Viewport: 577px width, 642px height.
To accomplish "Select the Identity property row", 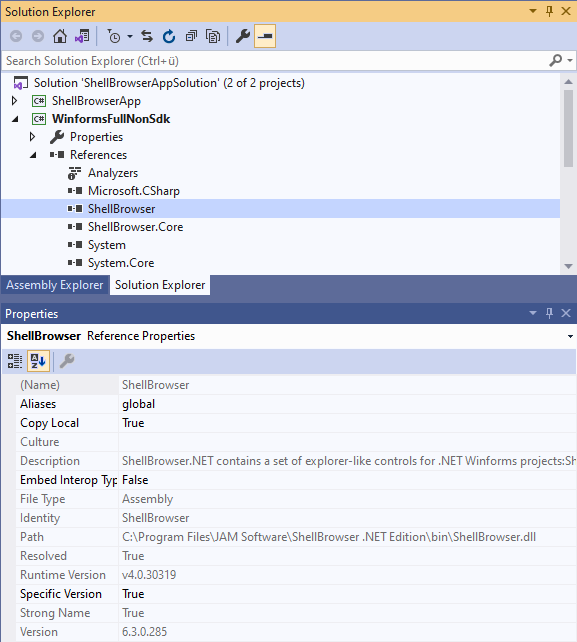I will (x=296, y=518).
